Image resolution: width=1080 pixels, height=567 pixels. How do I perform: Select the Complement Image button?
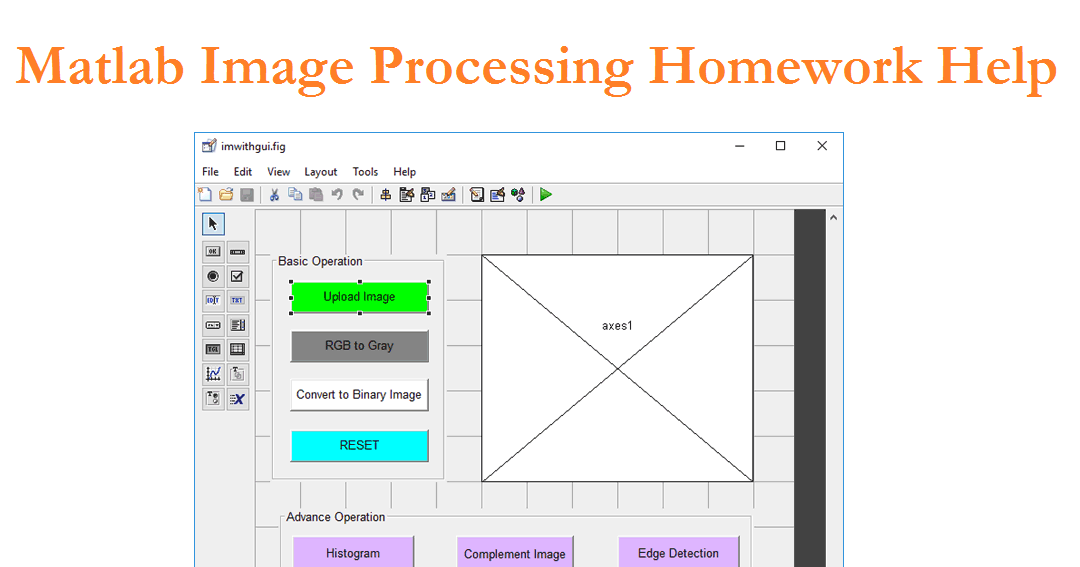(x=515, y=553)
